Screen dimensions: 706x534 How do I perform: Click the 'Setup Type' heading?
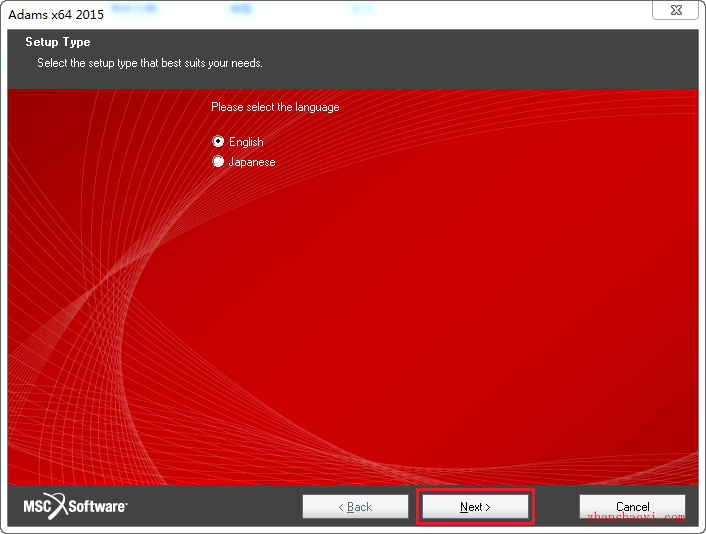tap(58, 42)
